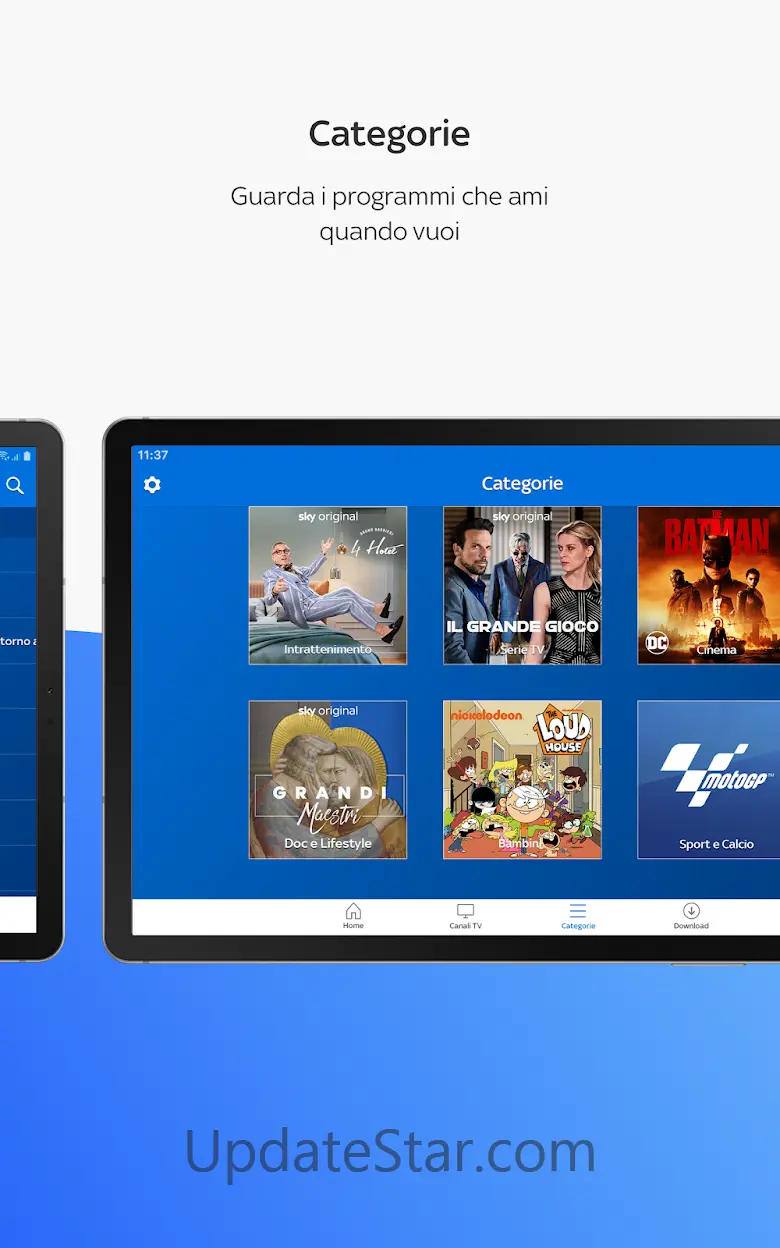Open the Intrattenimento category tile
The width and height of the screenshot is (780, 1248).
(x=328, y=585)
